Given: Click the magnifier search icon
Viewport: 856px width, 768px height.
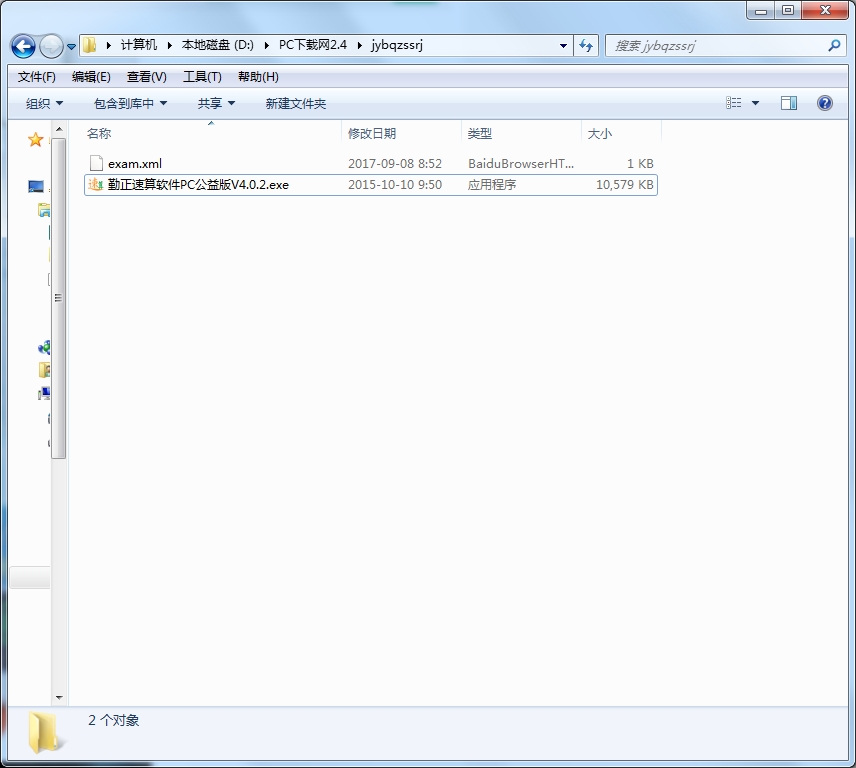Looking at the screenshot, I should pyautogui.click(x=834, y=46).
